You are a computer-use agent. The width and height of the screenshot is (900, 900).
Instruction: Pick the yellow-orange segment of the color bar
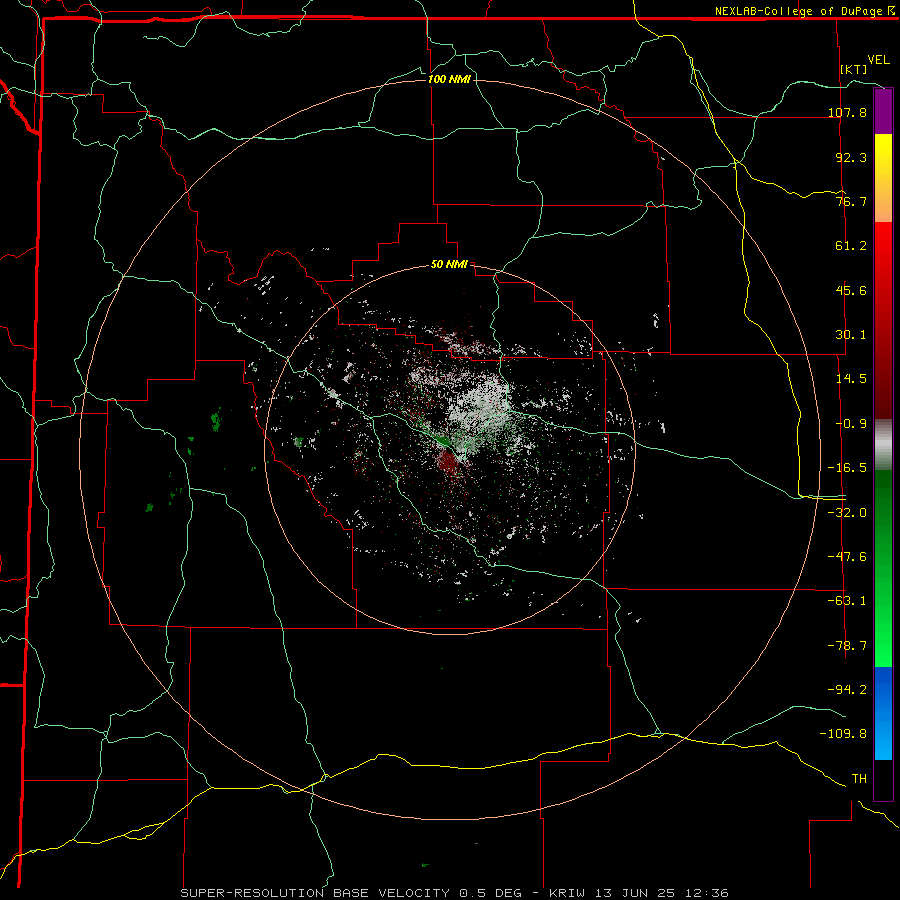(883, 179)
